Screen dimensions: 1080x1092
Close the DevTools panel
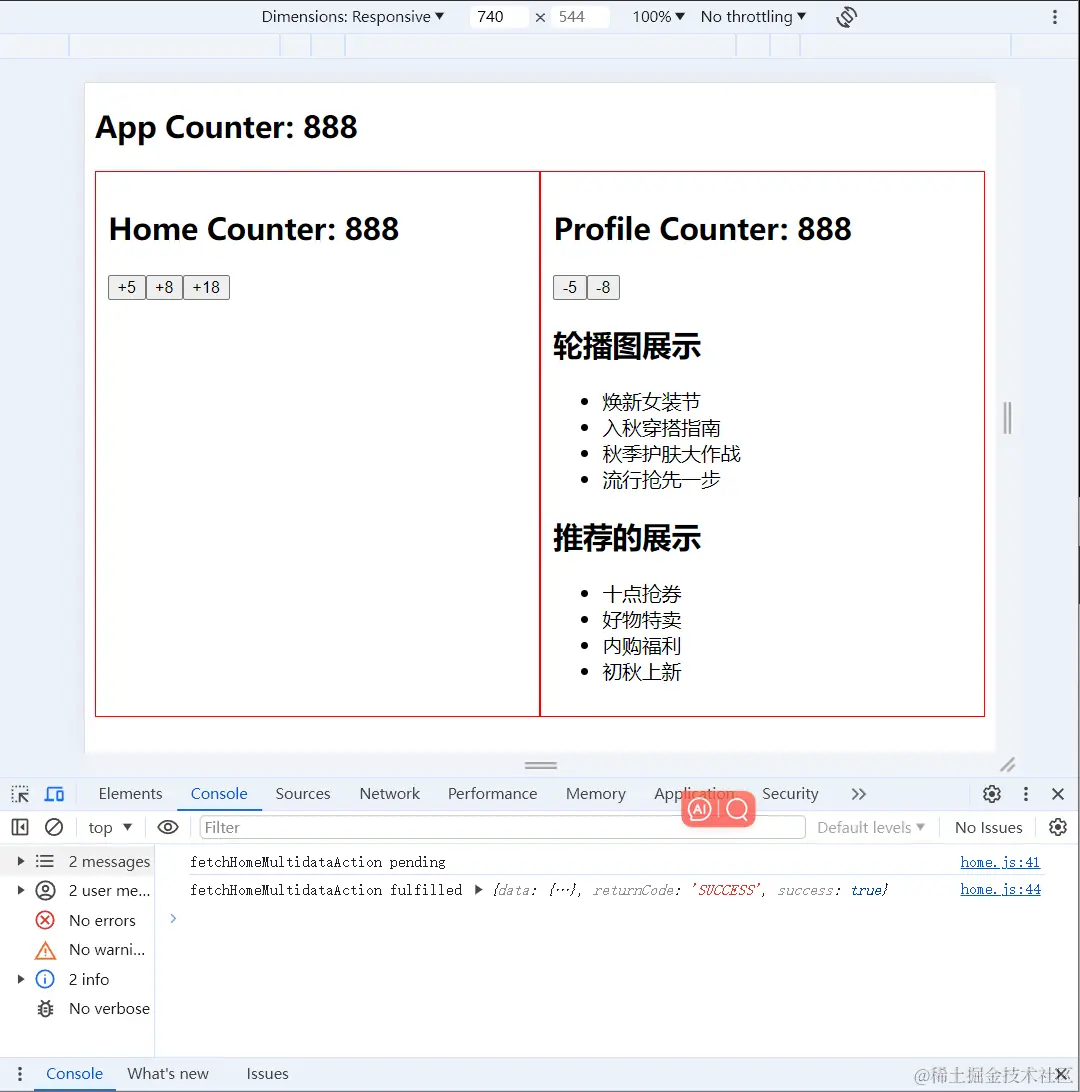(x=1058, y=794)
